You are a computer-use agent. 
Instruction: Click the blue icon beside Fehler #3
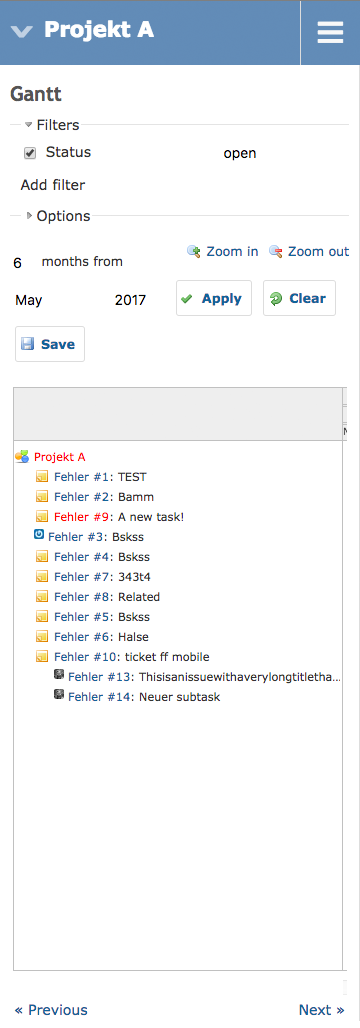click(39, 535)
